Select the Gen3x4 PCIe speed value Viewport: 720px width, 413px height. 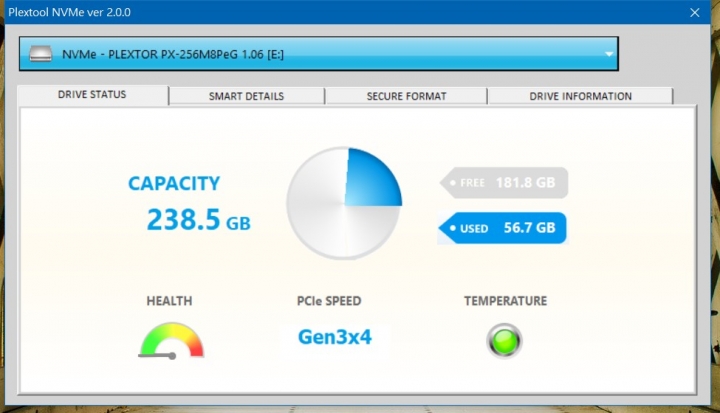click(x=335, y=337)
